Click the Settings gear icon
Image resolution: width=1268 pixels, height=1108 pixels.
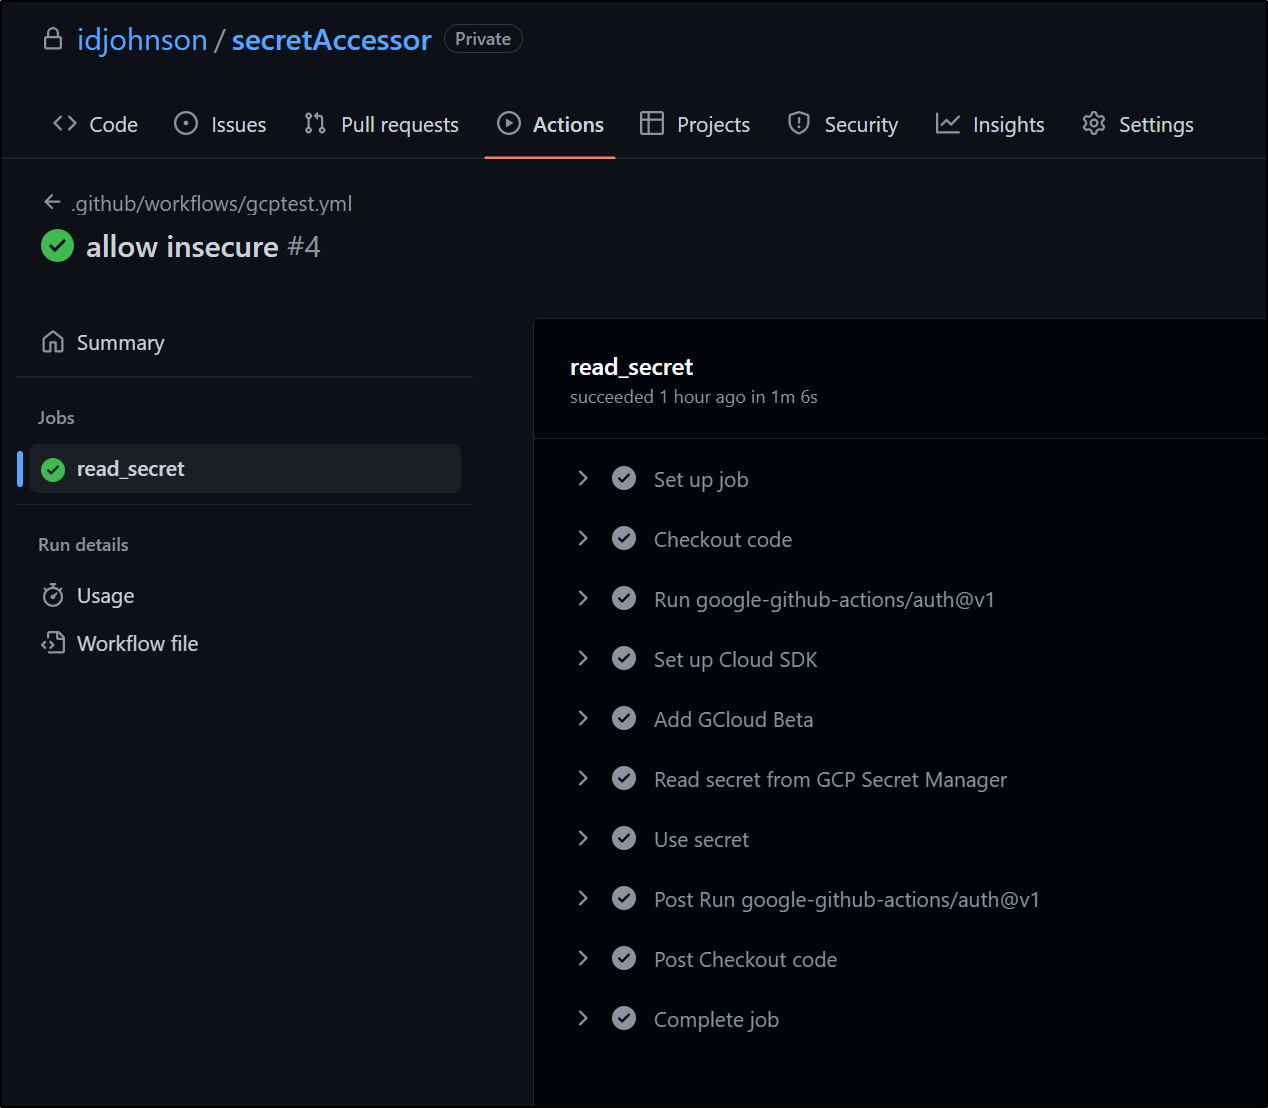click(1094, 123)
